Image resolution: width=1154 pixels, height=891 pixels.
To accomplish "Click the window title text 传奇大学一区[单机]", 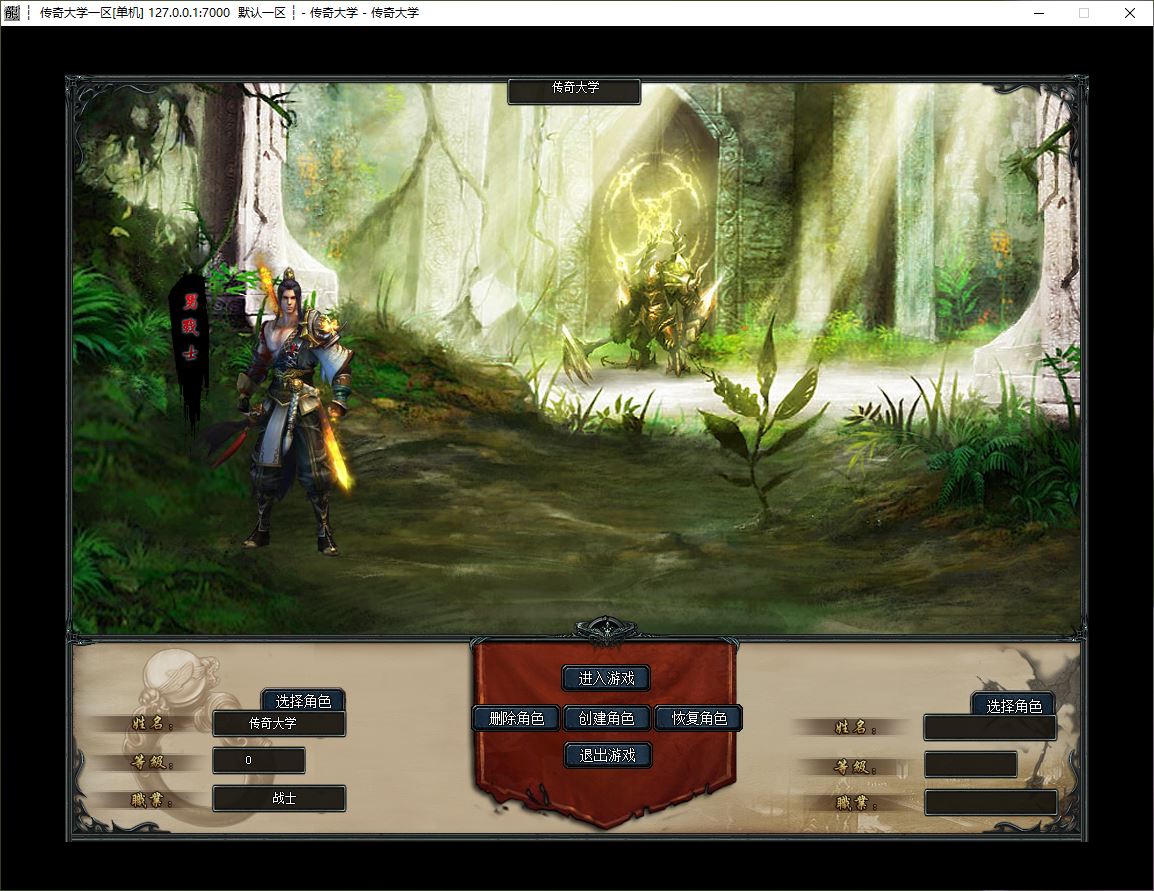I will pos(91,13).
